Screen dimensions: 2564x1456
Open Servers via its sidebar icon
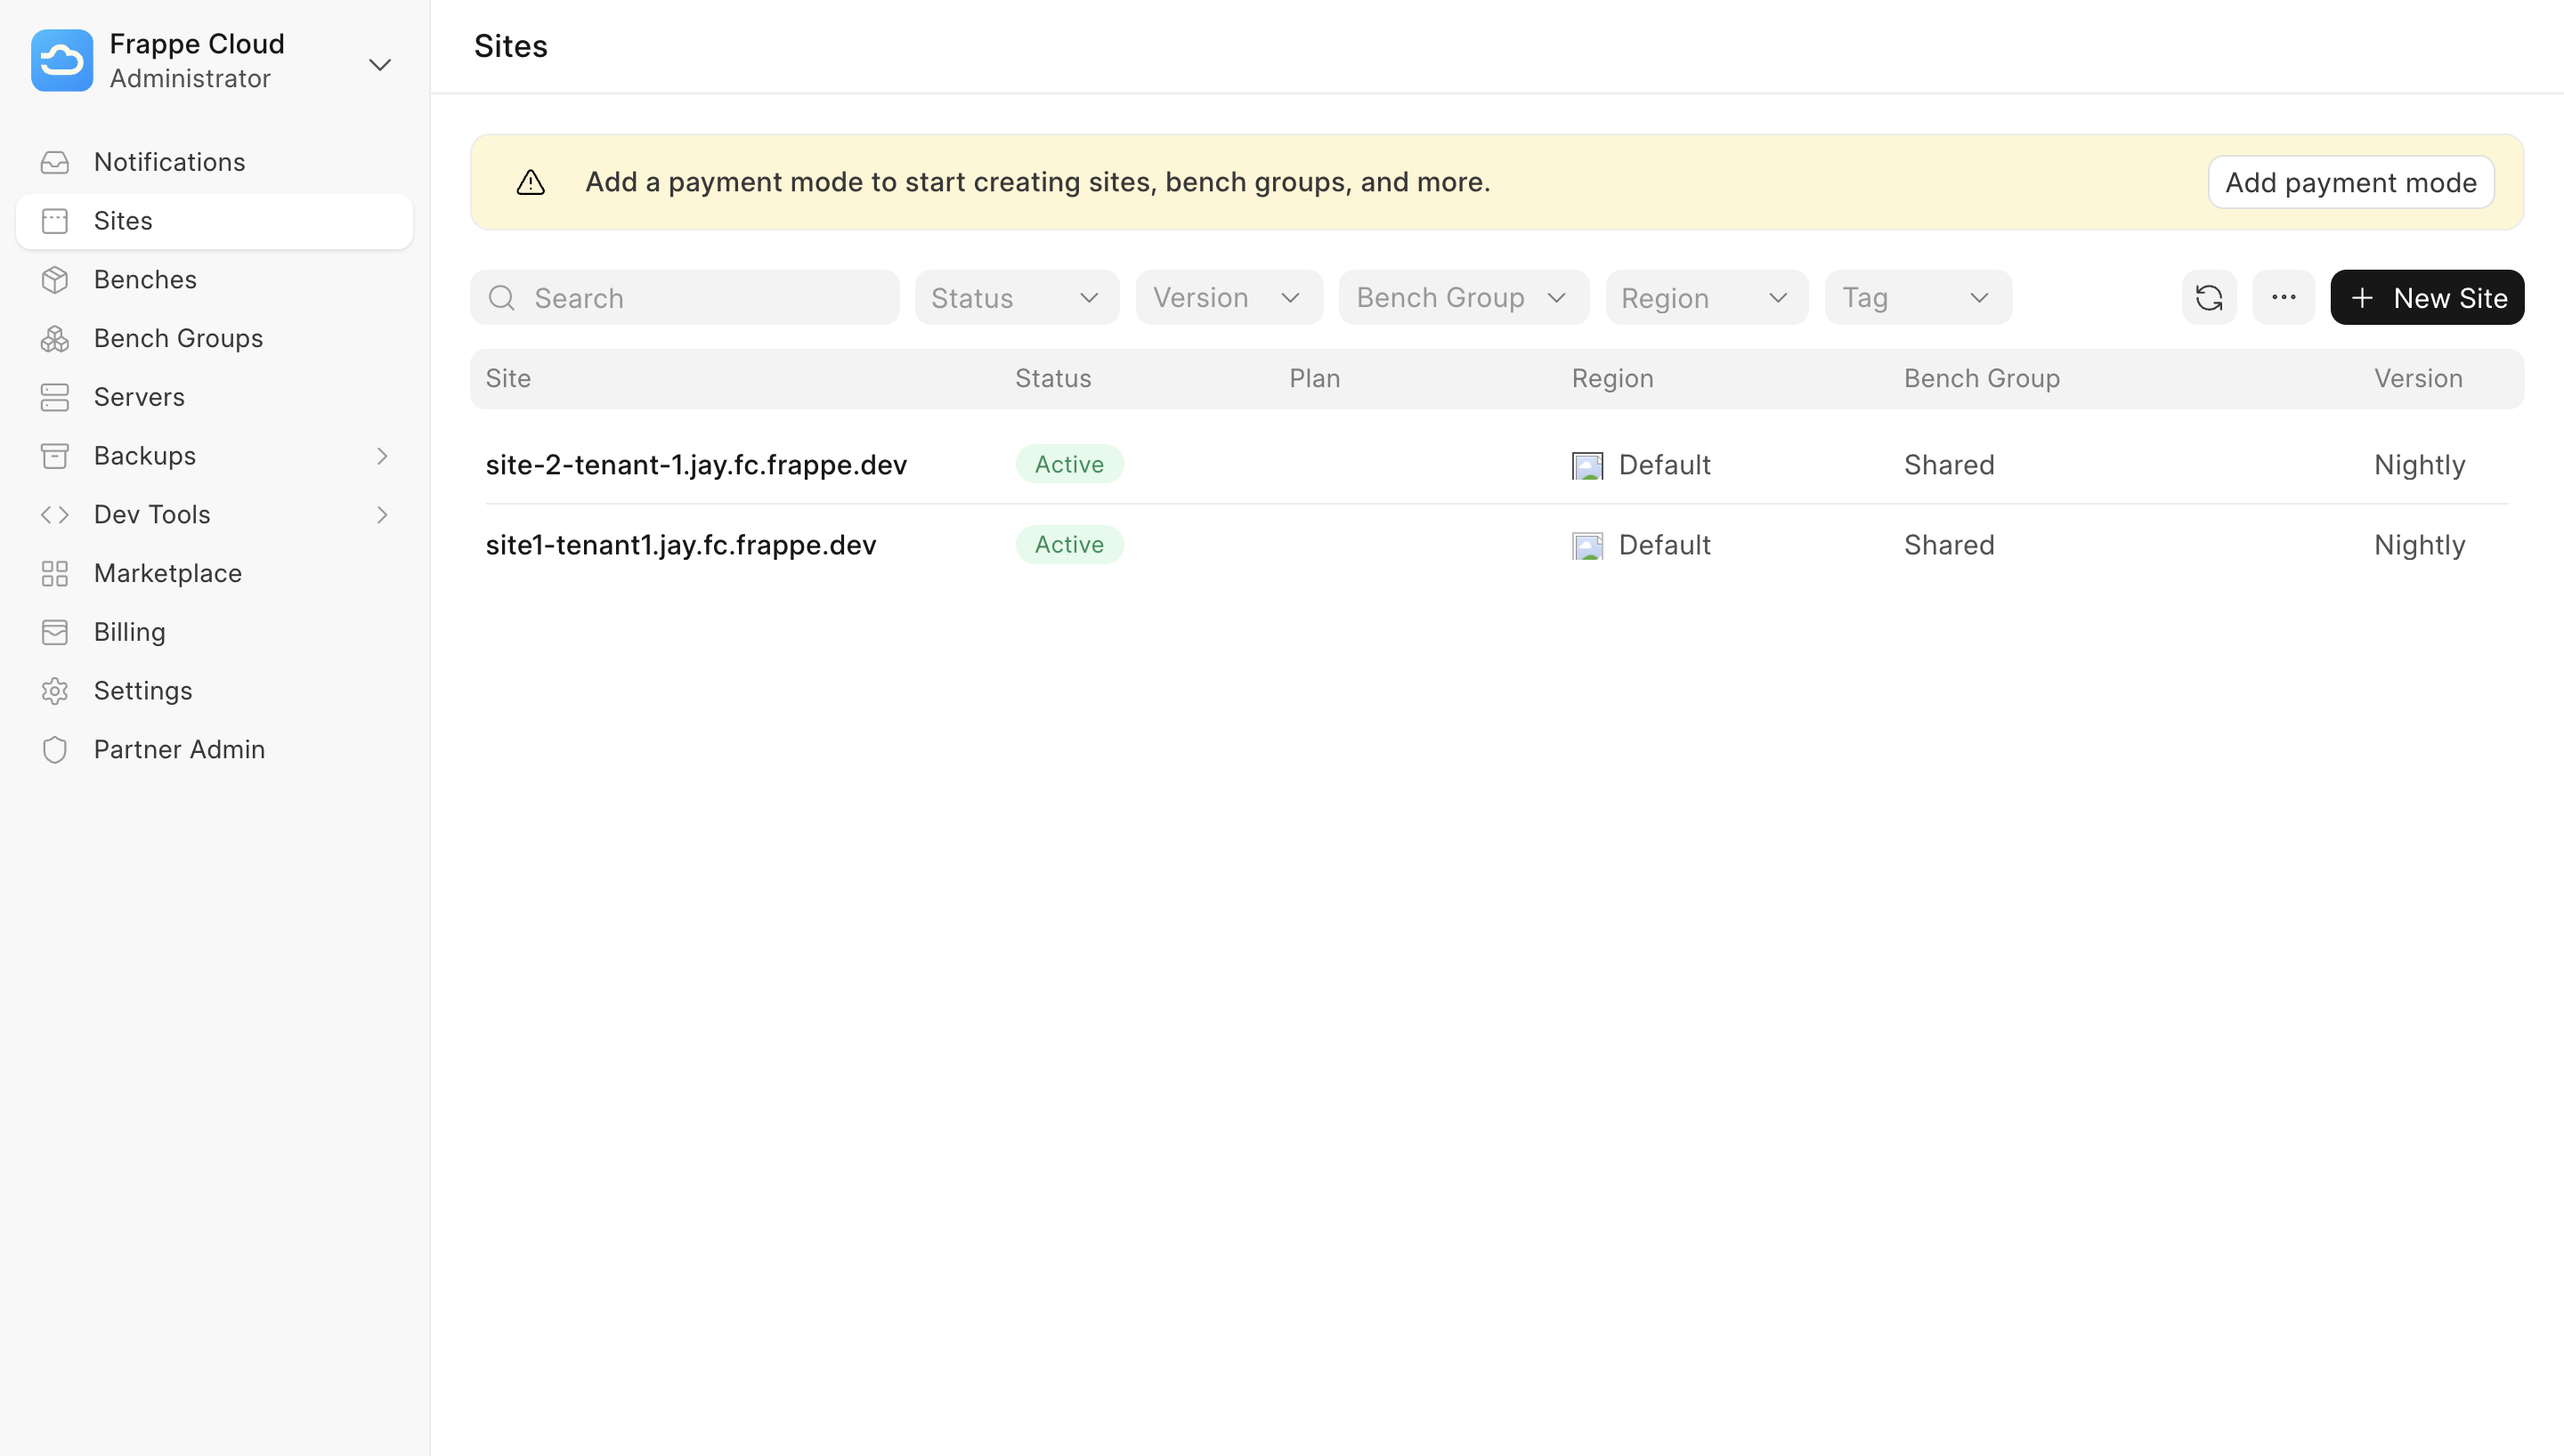[55, 396]
